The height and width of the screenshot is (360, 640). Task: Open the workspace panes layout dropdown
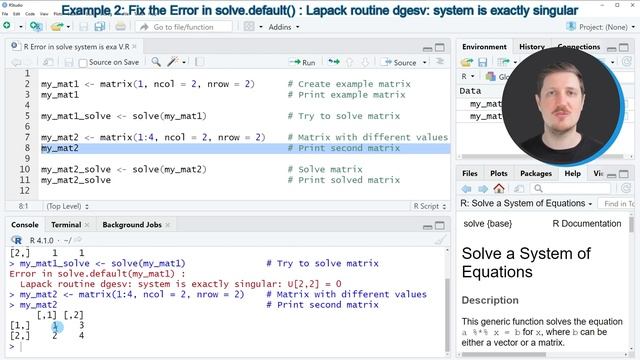click(x=253, y=27)
